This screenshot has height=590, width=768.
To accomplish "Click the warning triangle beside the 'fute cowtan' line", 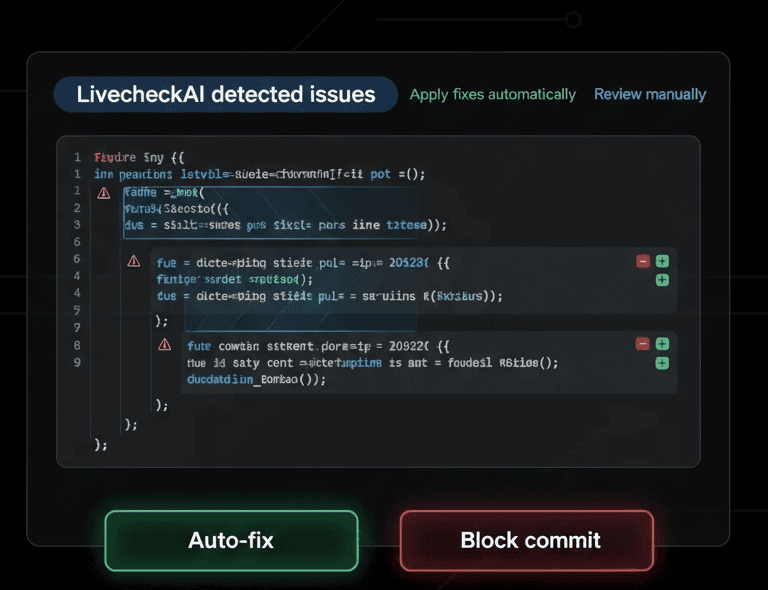I will click(x=165, y=345).
